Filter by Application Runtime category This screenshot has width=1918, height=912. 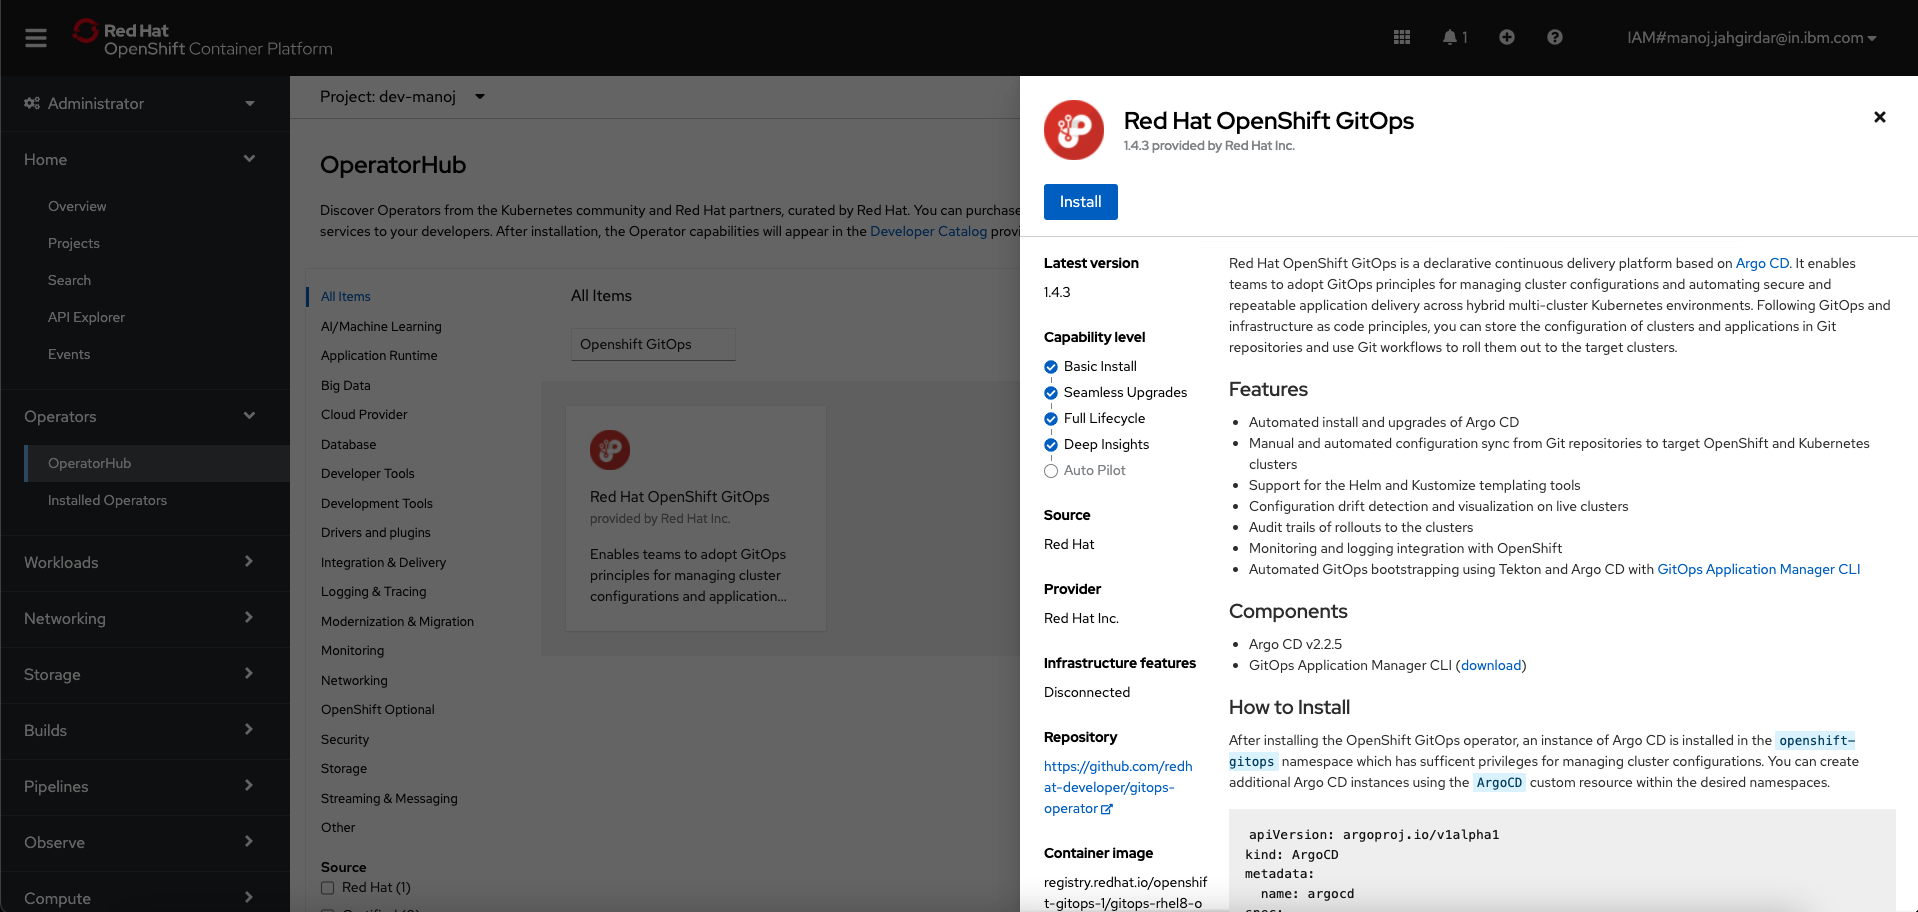point(379,356)
